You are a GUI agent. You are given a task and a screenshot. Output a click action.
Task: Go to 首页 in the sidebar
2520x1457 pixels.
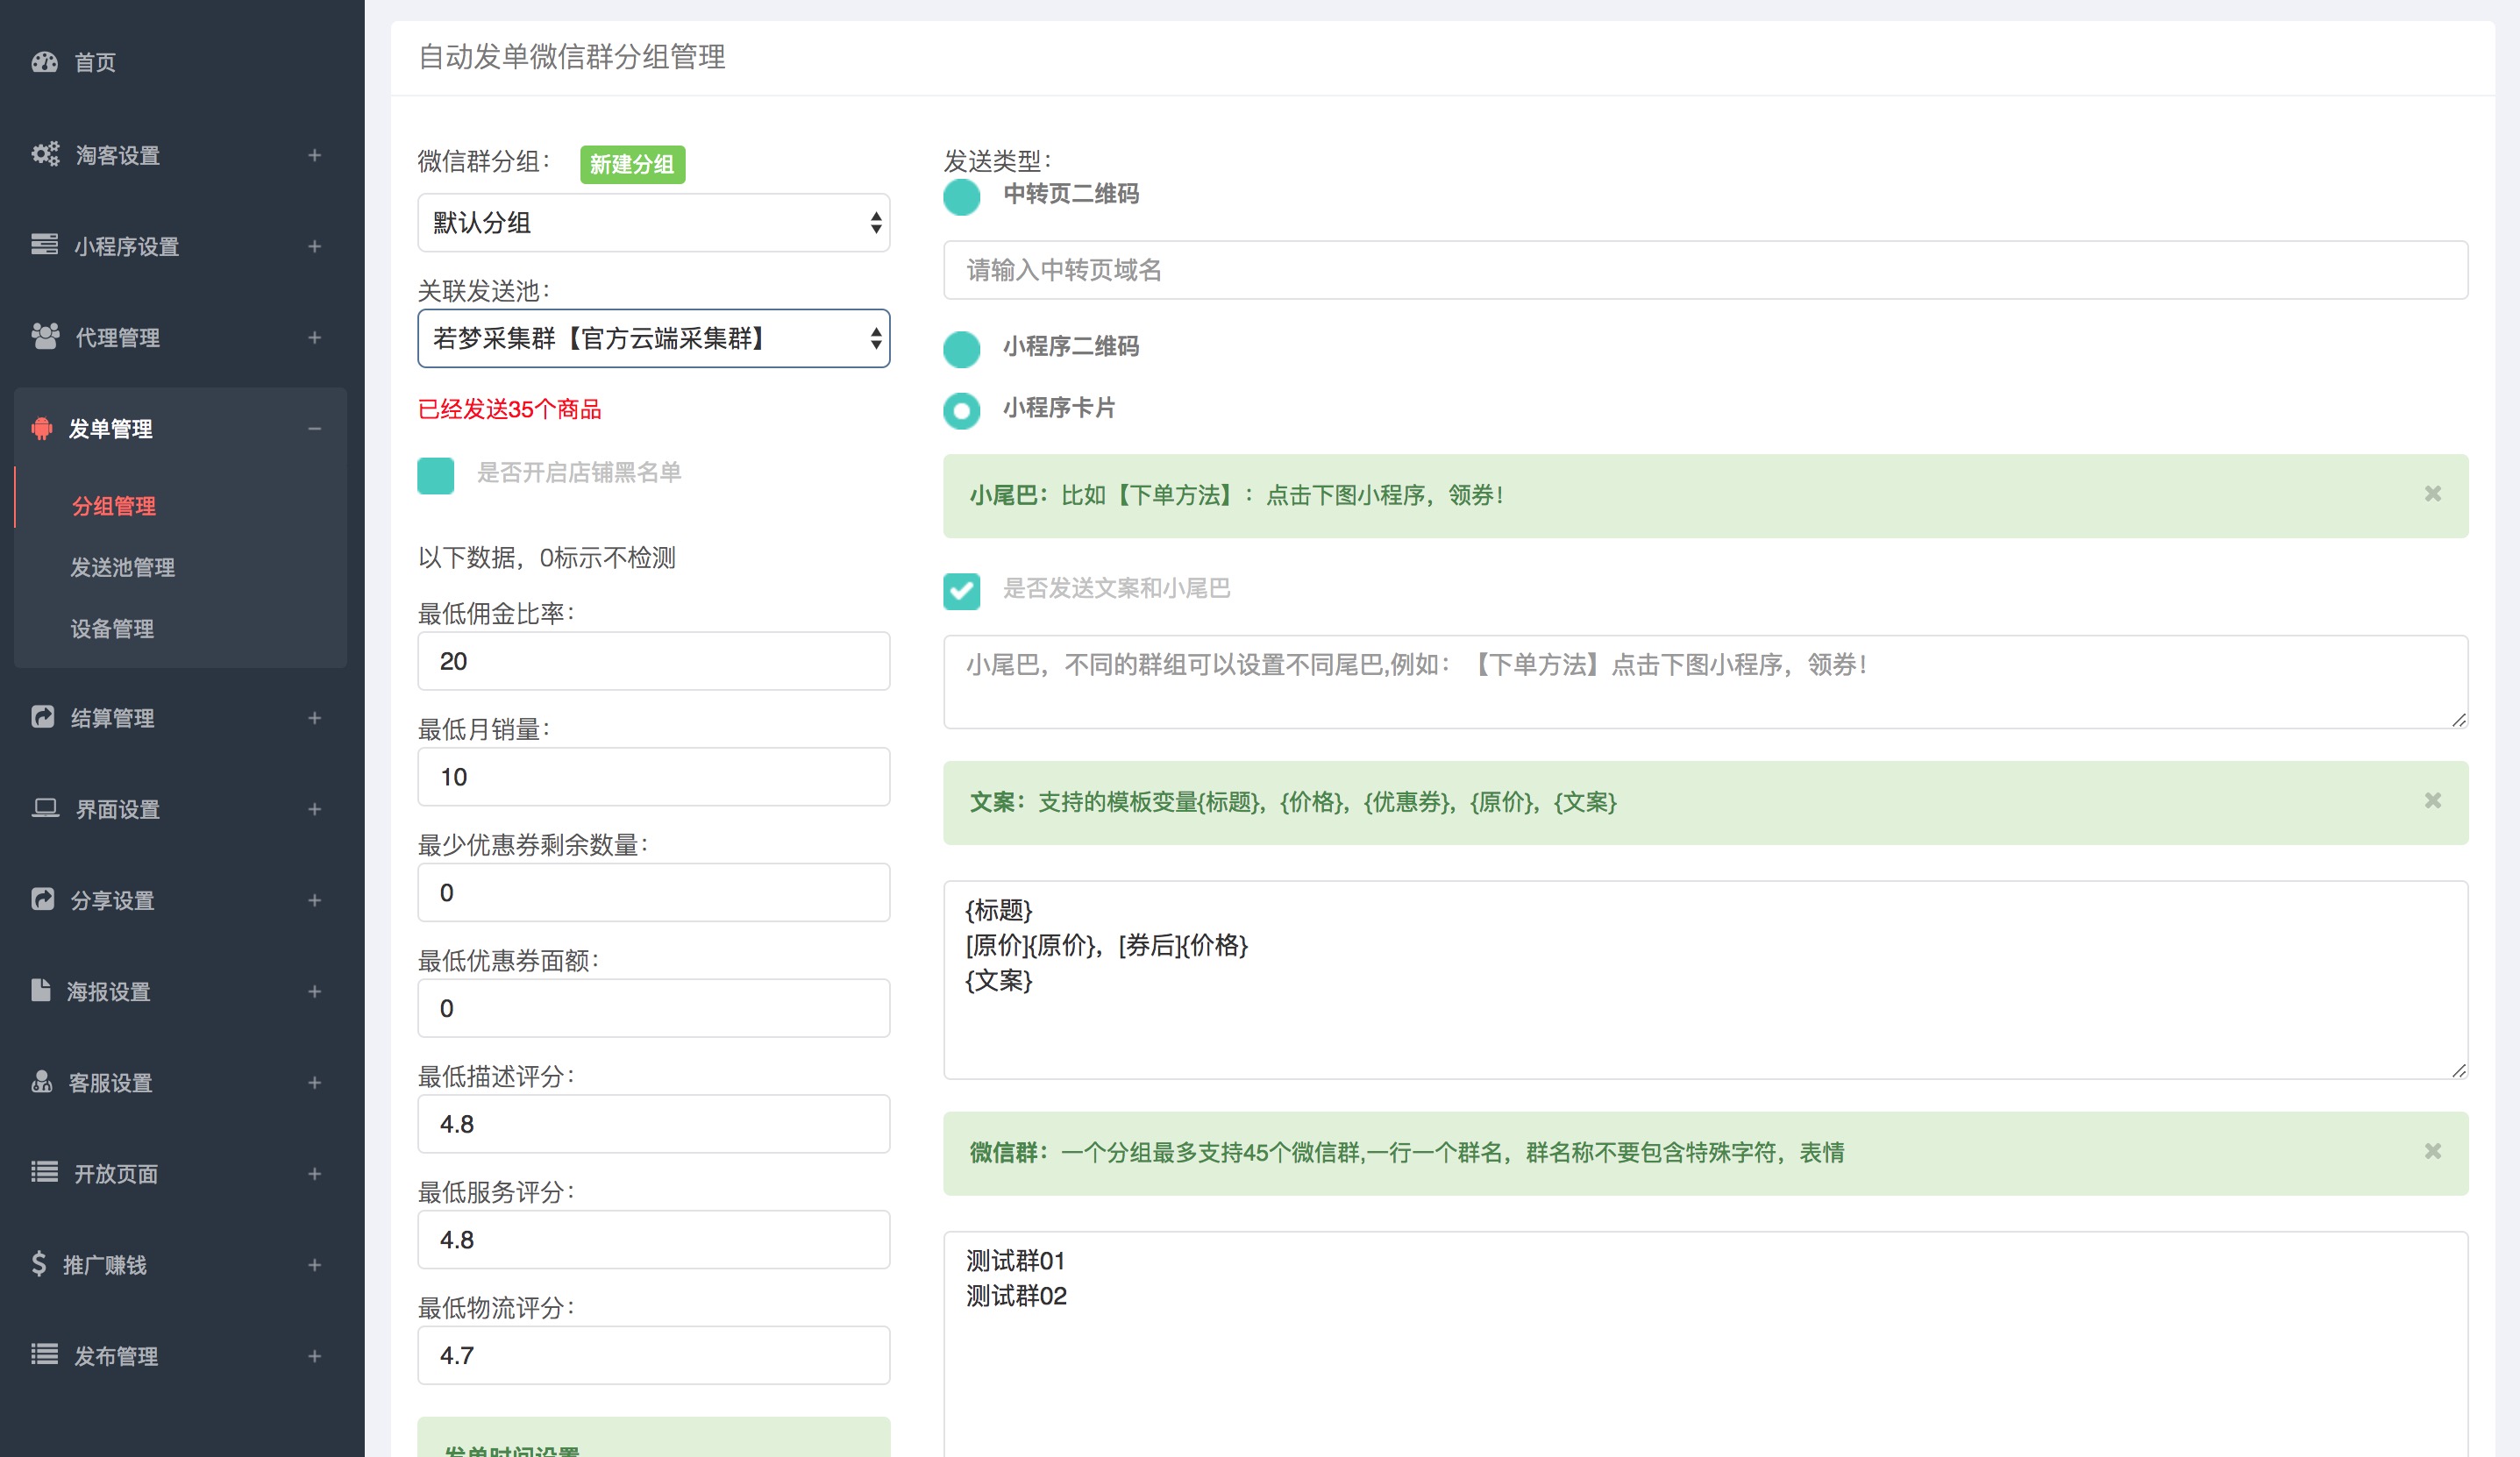click(95, 62)
